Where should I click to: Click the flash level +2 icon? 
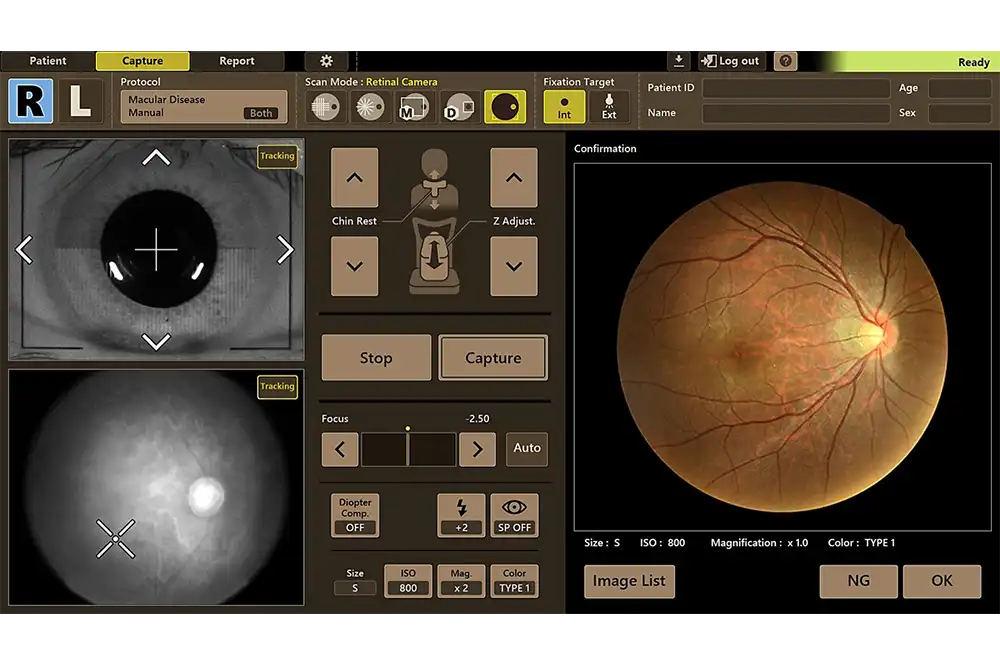[461, 516]
